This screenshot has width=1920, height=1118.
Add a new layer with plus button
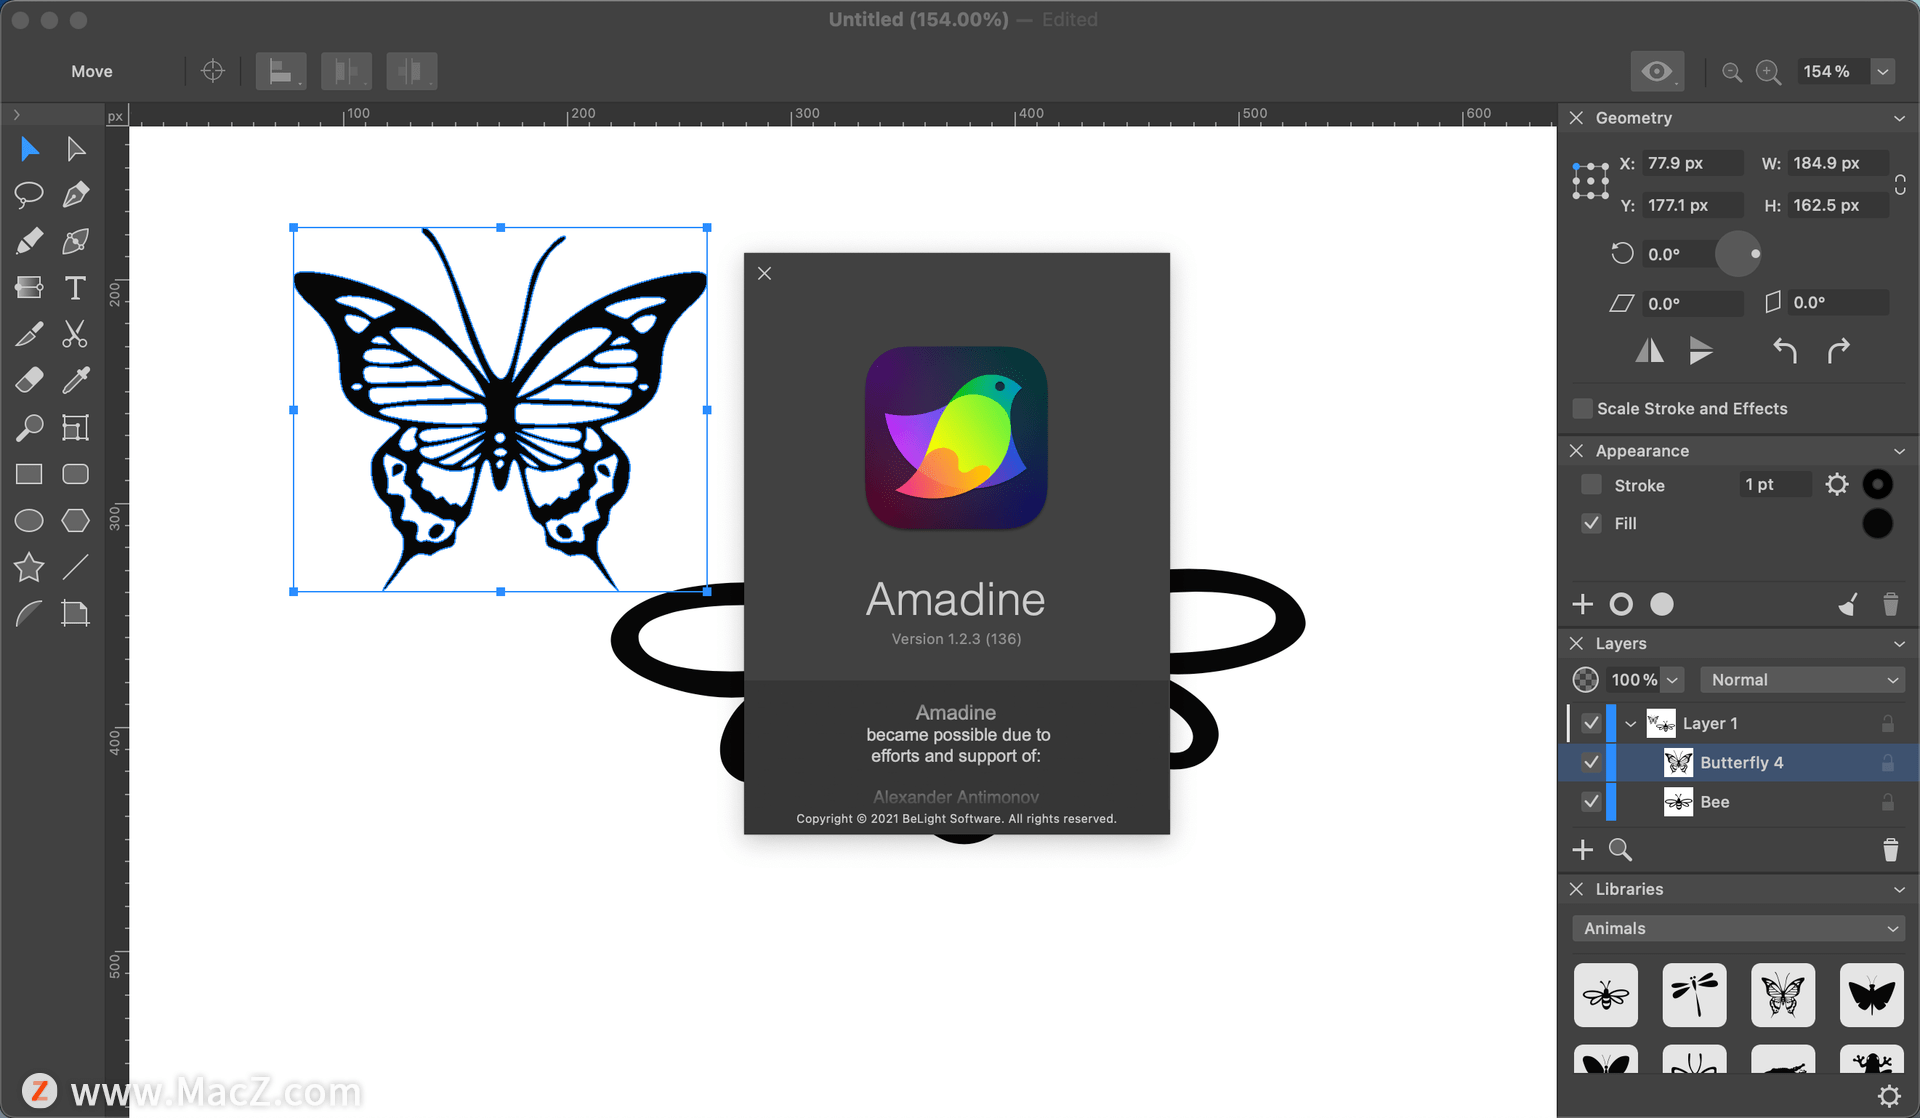click(1583, 849)
